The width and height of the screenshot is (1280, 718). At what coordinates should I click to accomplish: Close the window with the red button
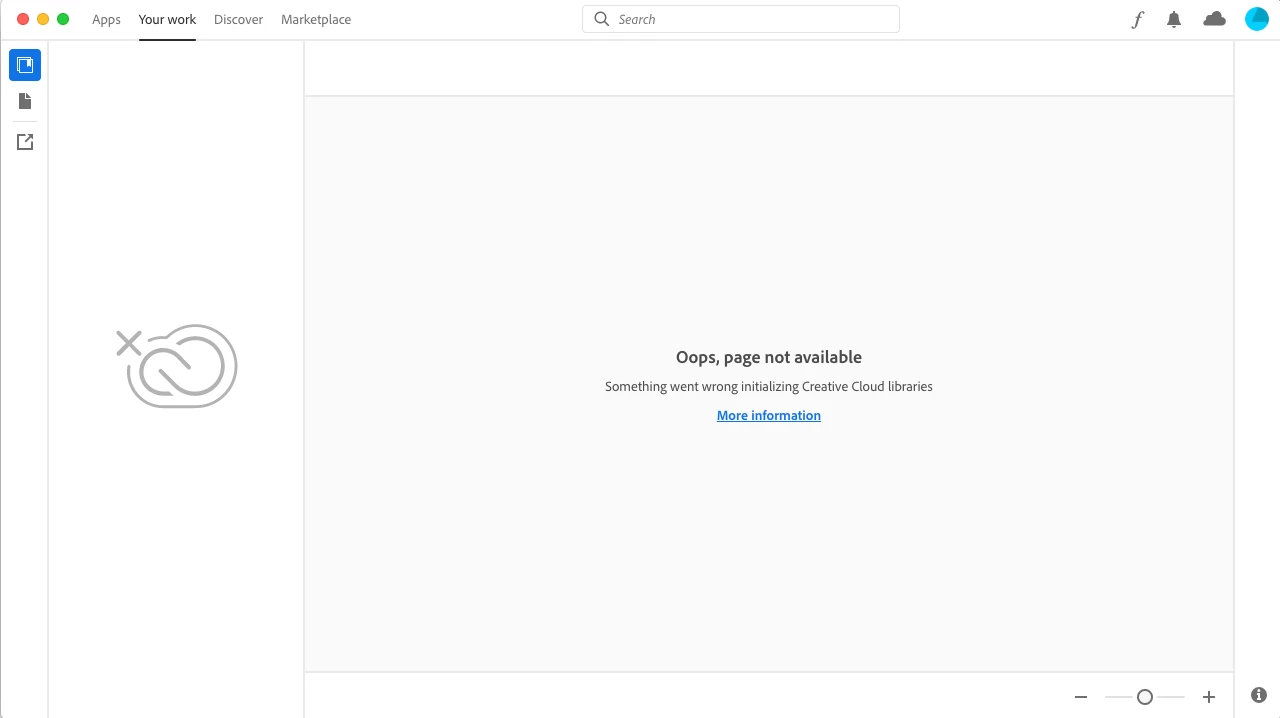(x=23, y=19)
